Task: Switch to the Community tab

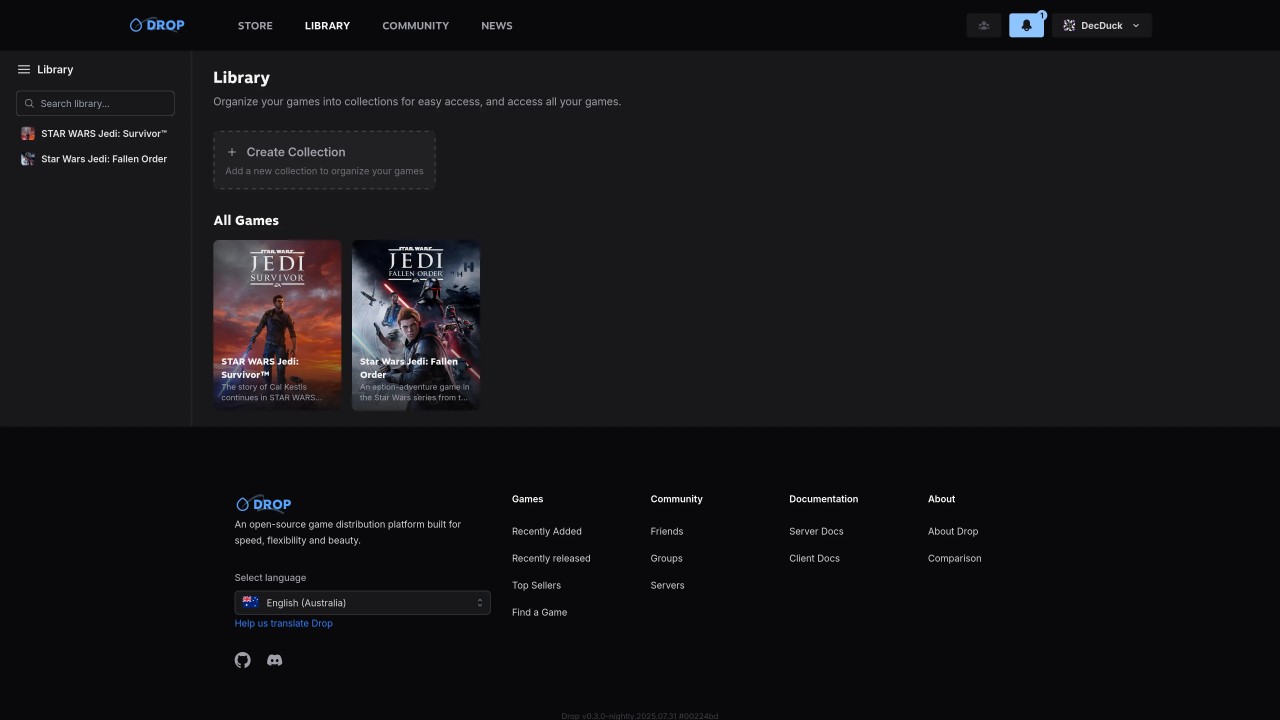Action: (x=415, y=26)
